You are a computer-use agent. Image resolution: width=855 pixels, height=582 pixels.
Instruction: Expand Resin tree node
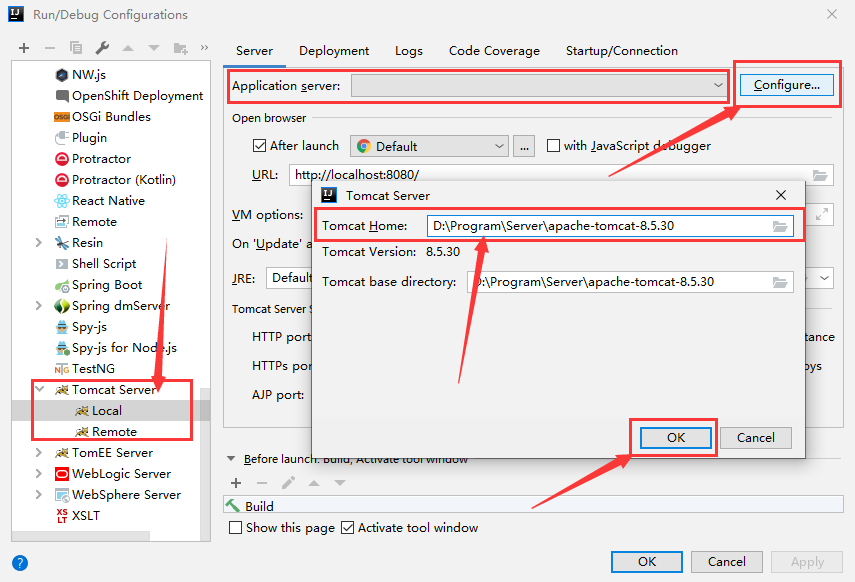[39, 243]
